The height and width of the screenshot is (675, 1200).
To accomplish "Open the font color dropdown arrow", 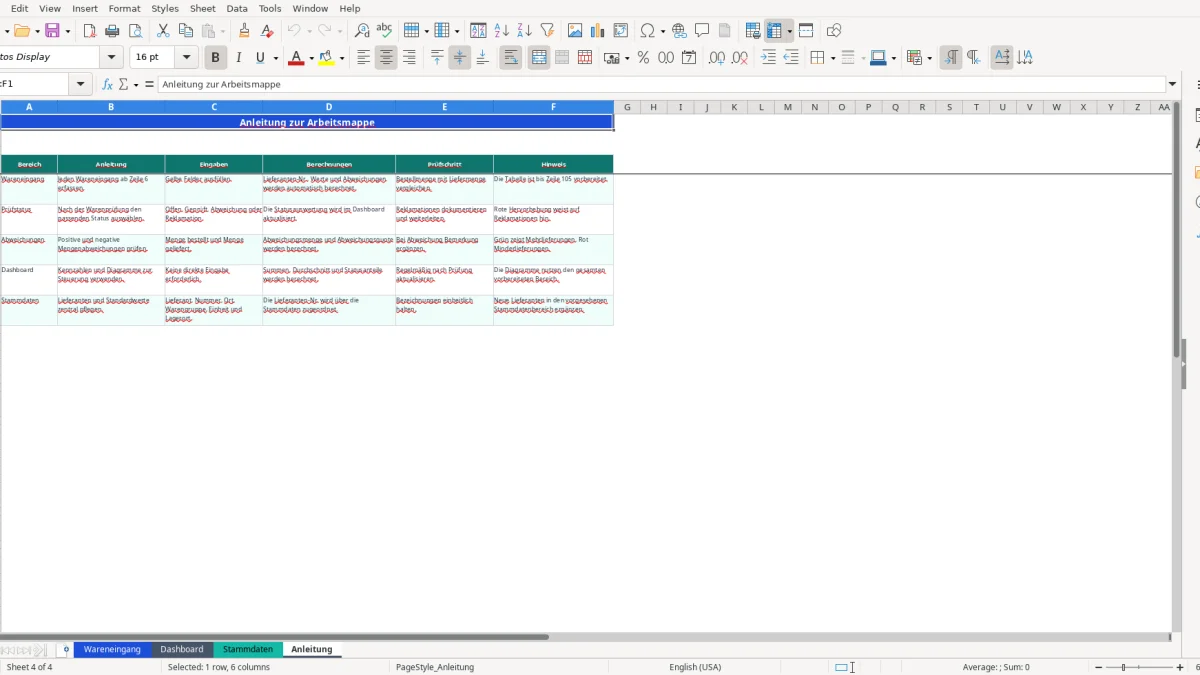I will (312, 58).
